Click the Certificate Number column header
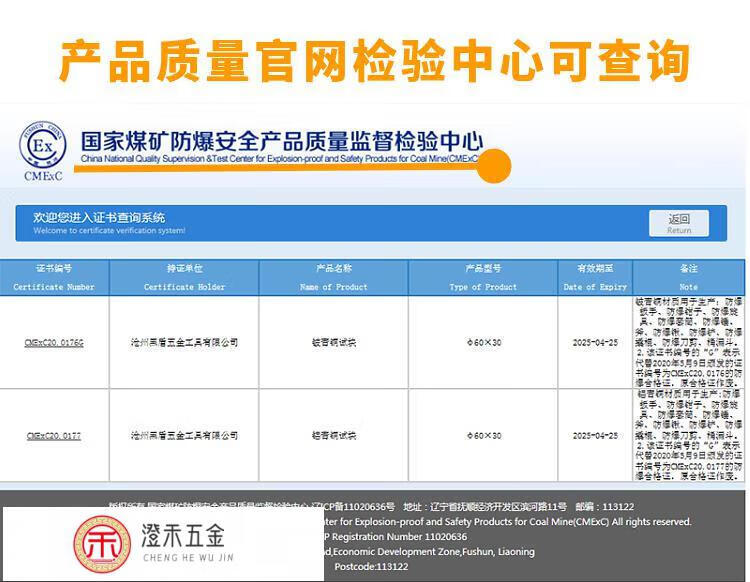Screen dimensions: 750x582 tap(54, 277)
